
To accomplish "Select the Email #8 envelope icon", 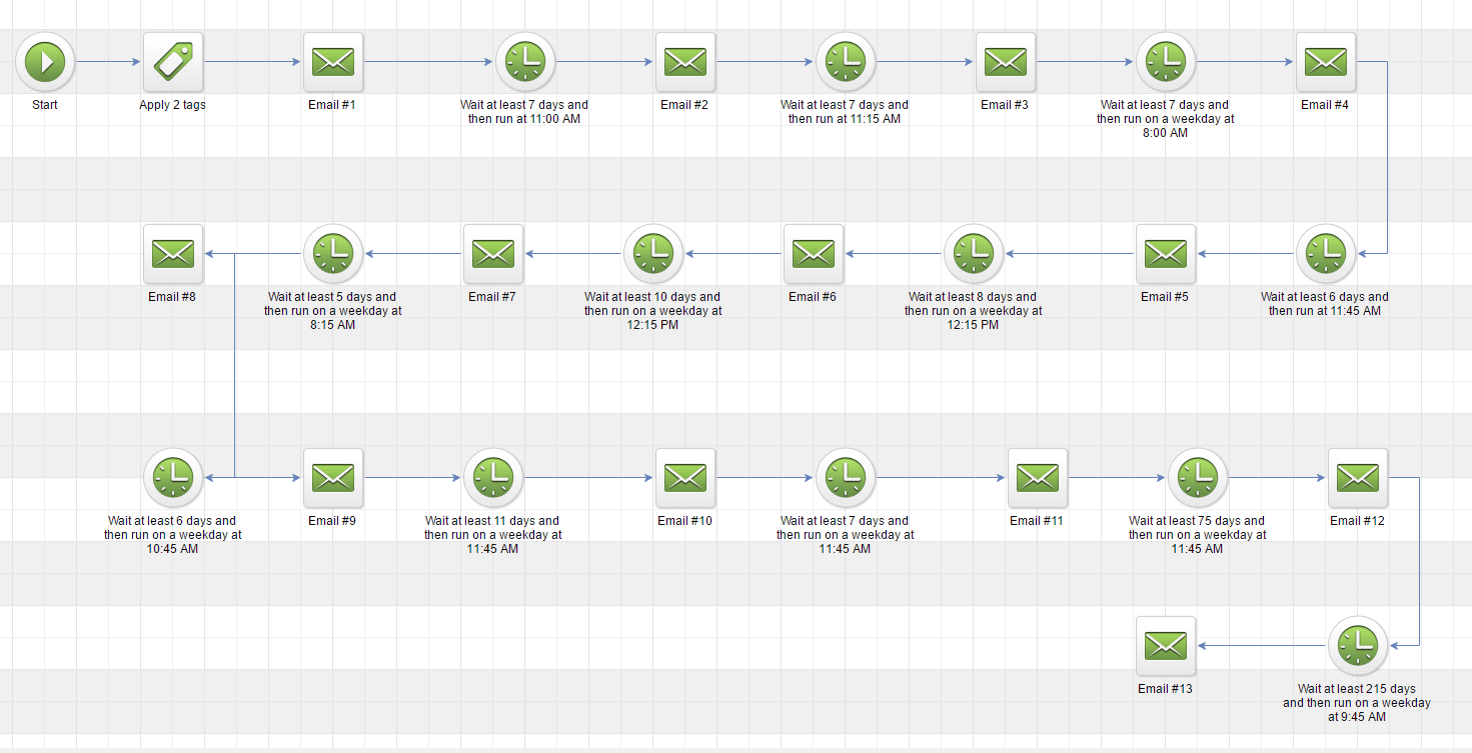I will tap(173, 254).
